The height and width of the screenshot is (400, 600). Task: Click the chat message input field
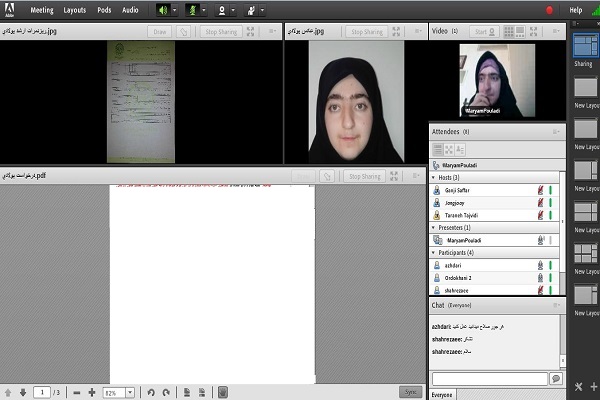490,379
